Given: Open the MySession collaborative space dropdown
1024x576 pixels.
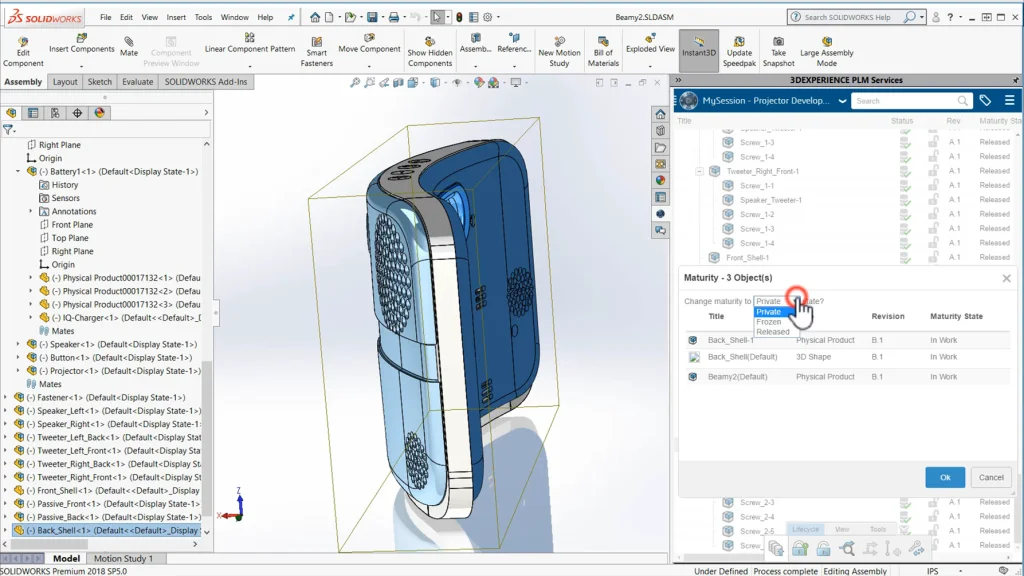Looking at the screenshot, I should [842, 101].
